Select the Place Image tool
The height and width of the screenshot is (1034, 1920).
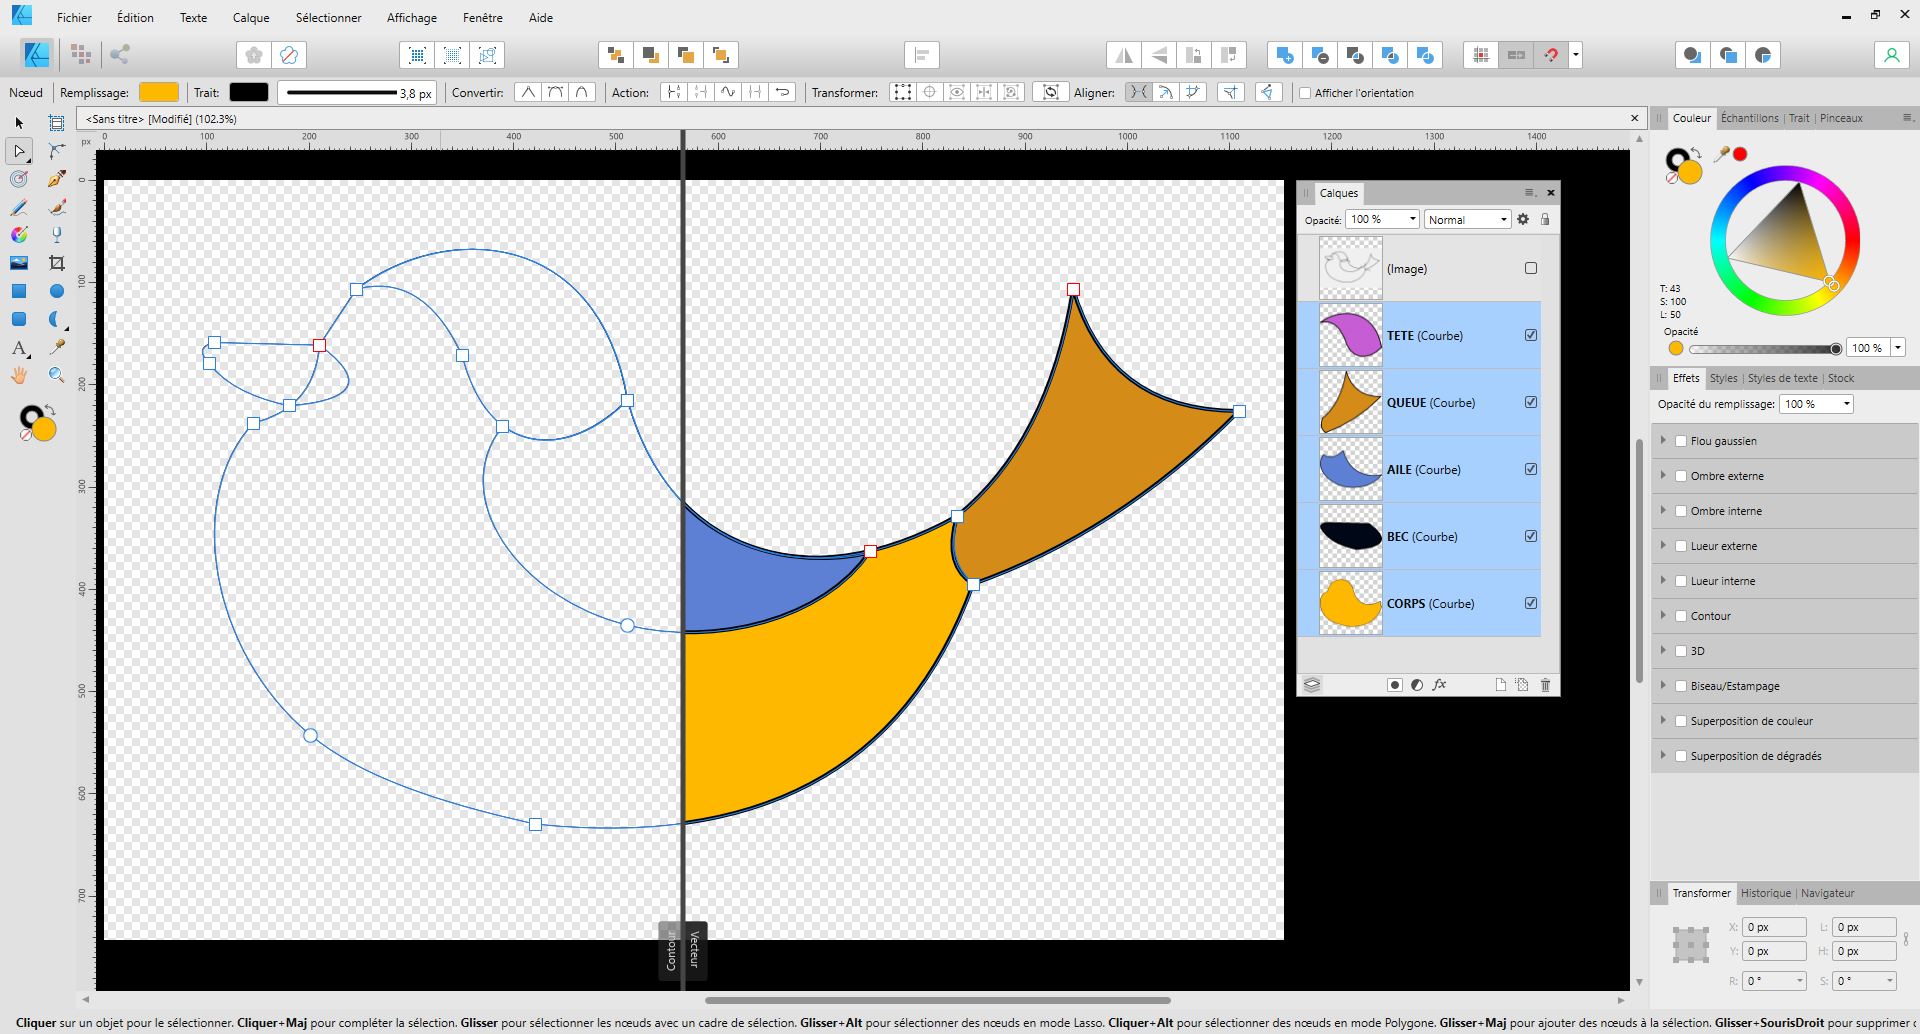pyautogui.click(x=19, y=263)
